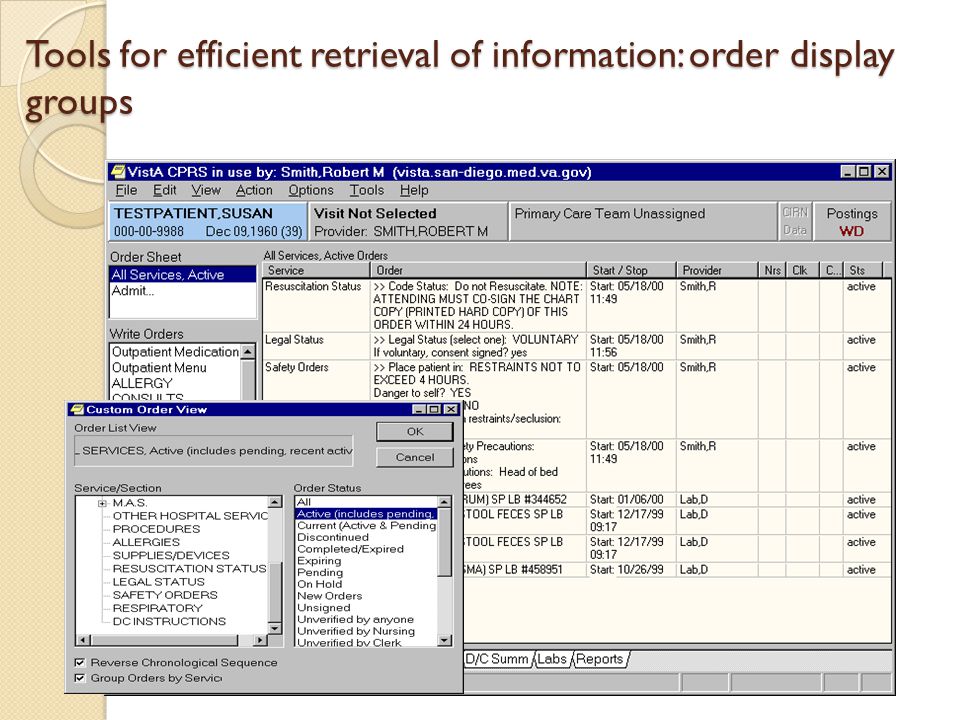The image size is (960, 720).
Task: Click ALLERGY in Write Orders list
Action: 175,383
